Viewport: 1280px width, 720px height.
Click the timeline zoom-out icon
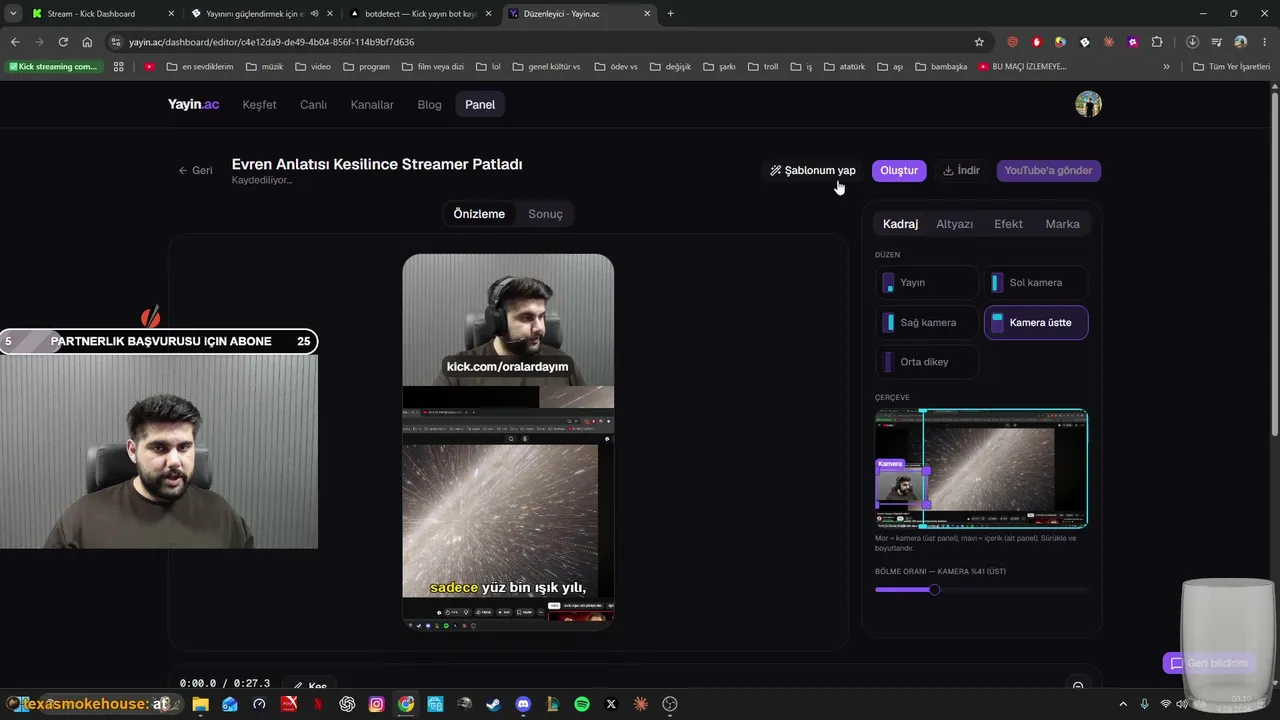coord(1078,686)
